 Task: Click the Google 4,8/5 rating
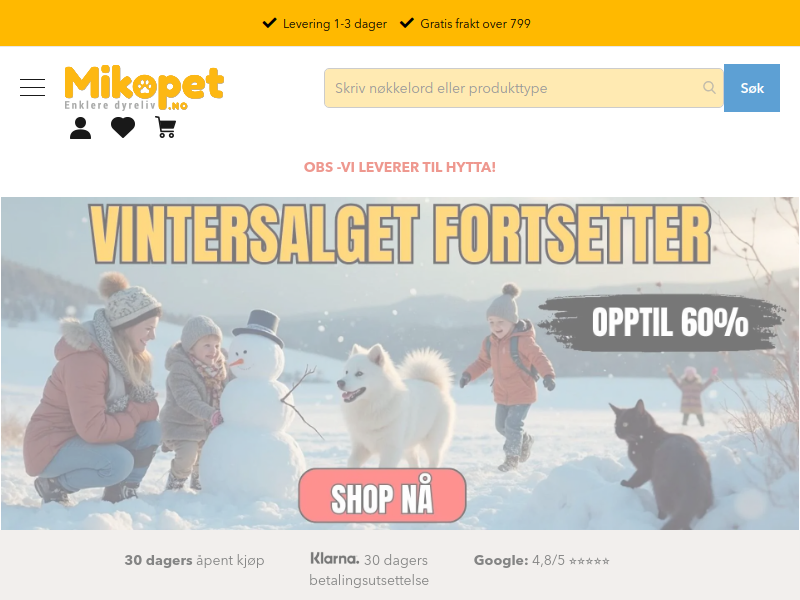(541, 560)
